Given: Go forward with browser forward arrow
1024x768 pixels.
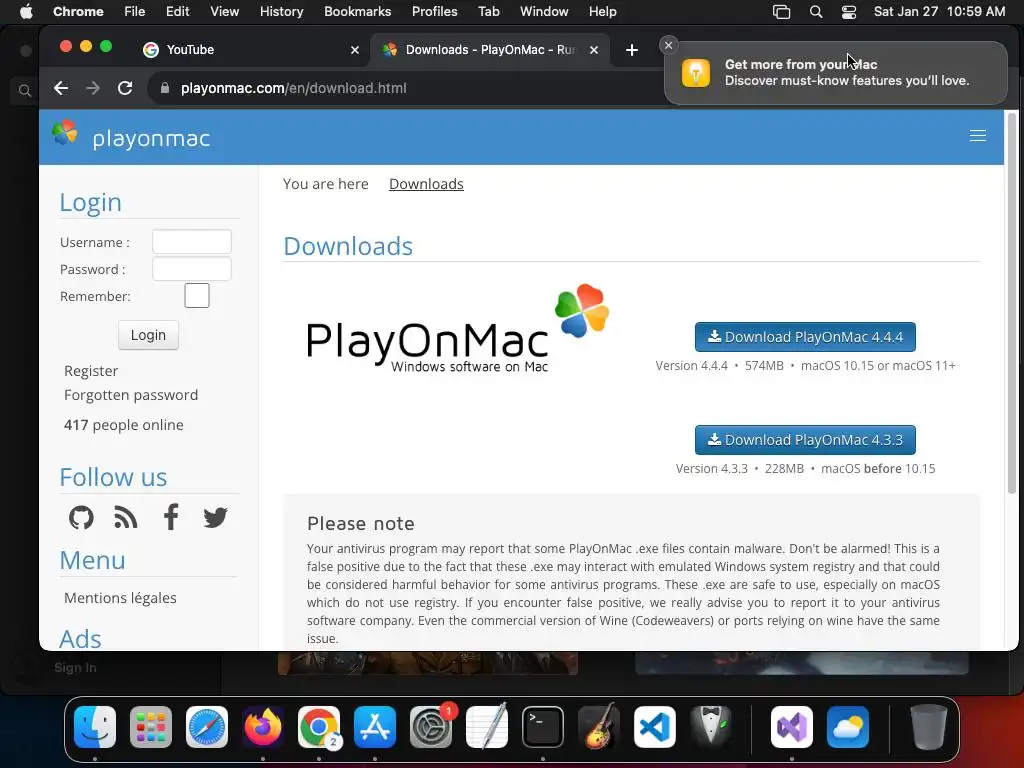Looking at the screenshot, I should pyautogui.click(x=93, y=88).
